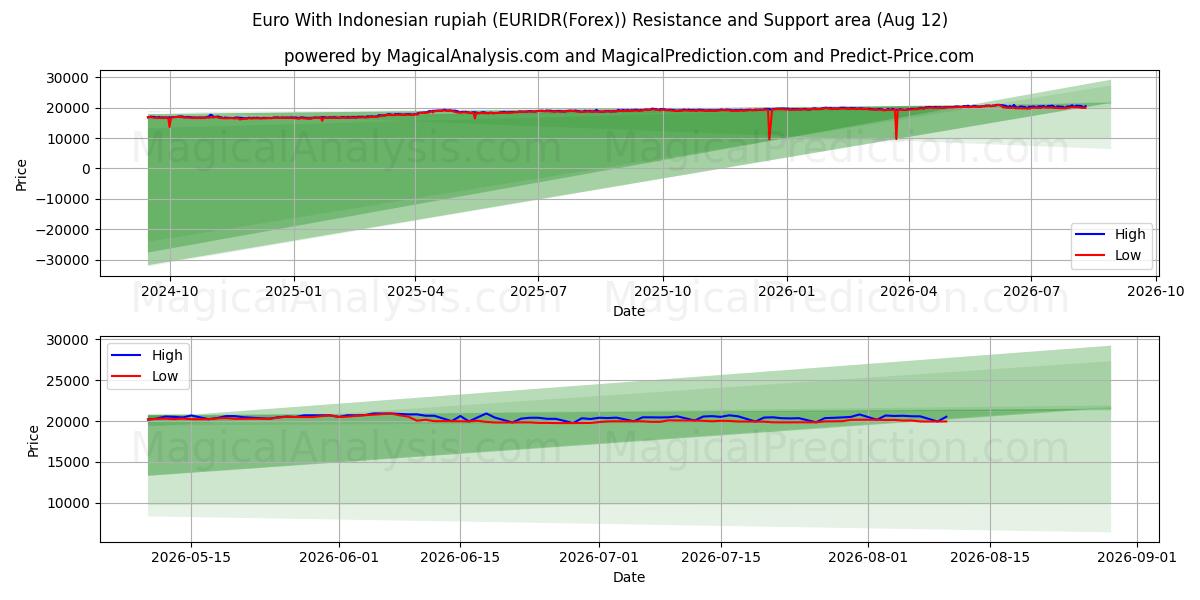Click the '2026-07-01' date tick label
1200x600 pixels.
599,558
